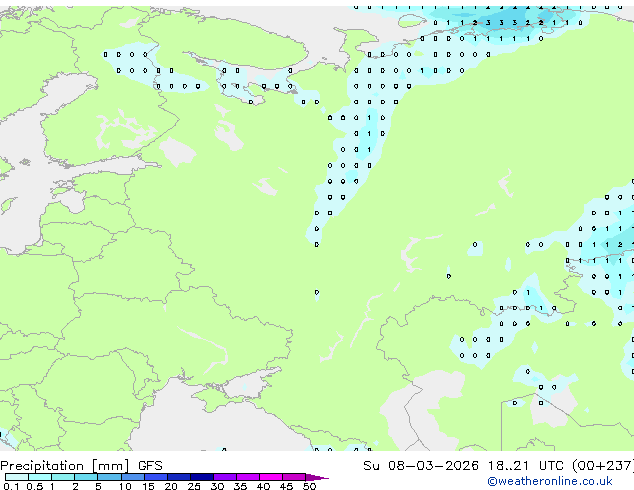Click the '10' legend scale label
This screenshot has width=634, height=490.
coord(125,486)
